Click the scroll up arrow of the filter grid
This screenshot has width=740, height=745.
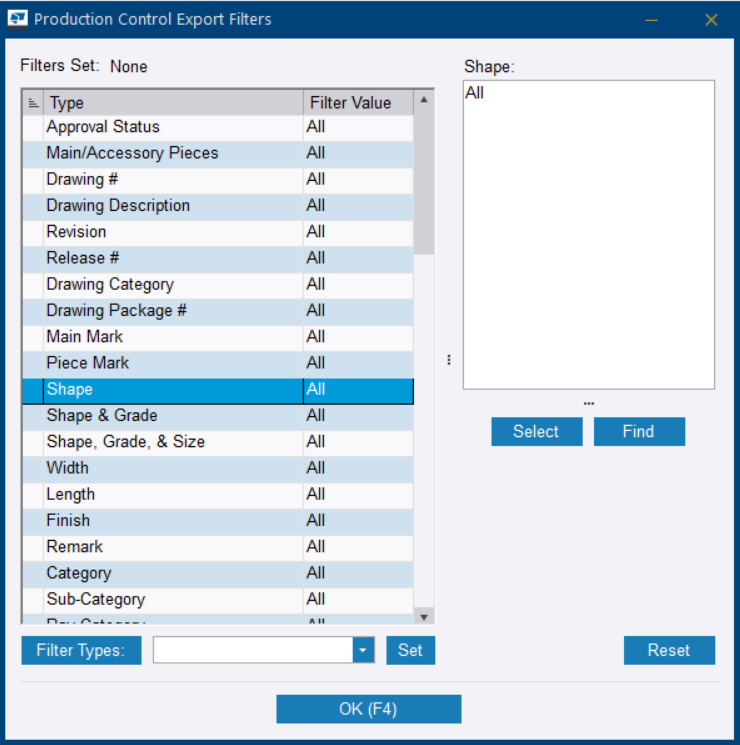coord(424,100)
